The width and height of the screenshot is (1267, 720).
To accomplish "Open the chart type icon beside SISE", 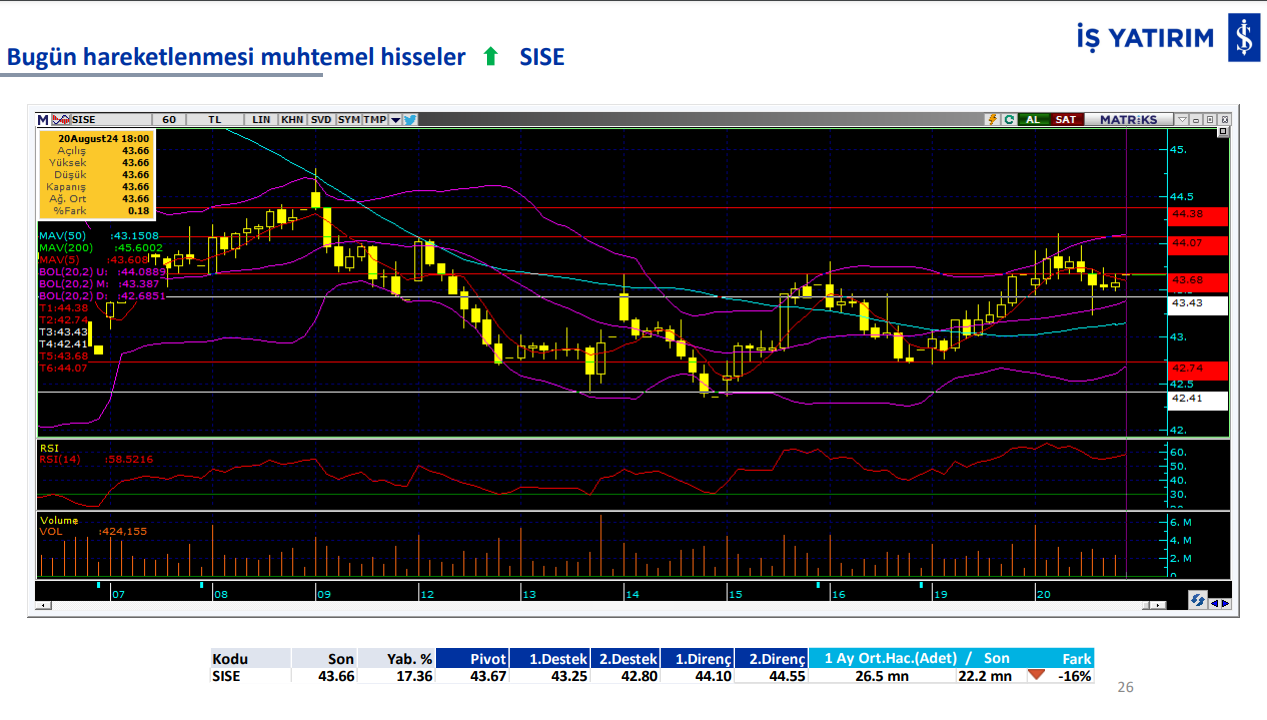I will [60, 119].
